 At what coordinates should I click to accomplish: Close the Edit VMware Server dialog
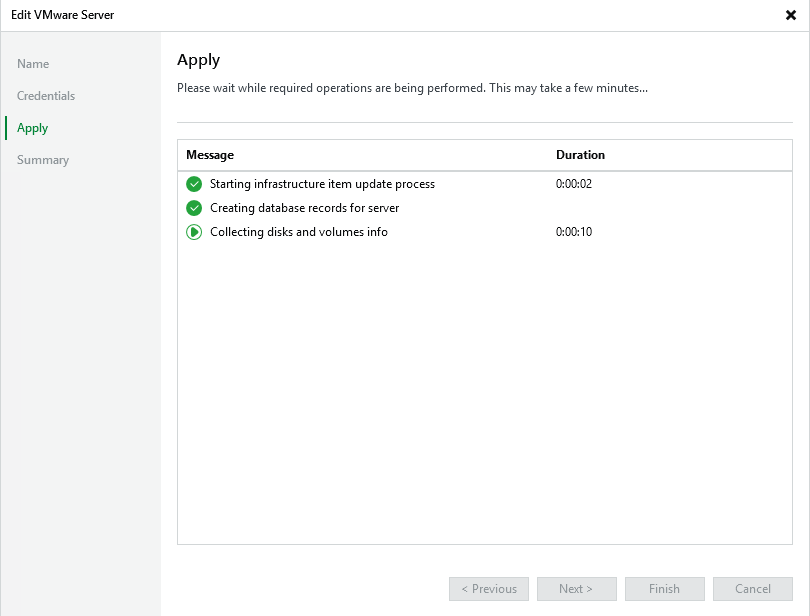pos(790,15)
